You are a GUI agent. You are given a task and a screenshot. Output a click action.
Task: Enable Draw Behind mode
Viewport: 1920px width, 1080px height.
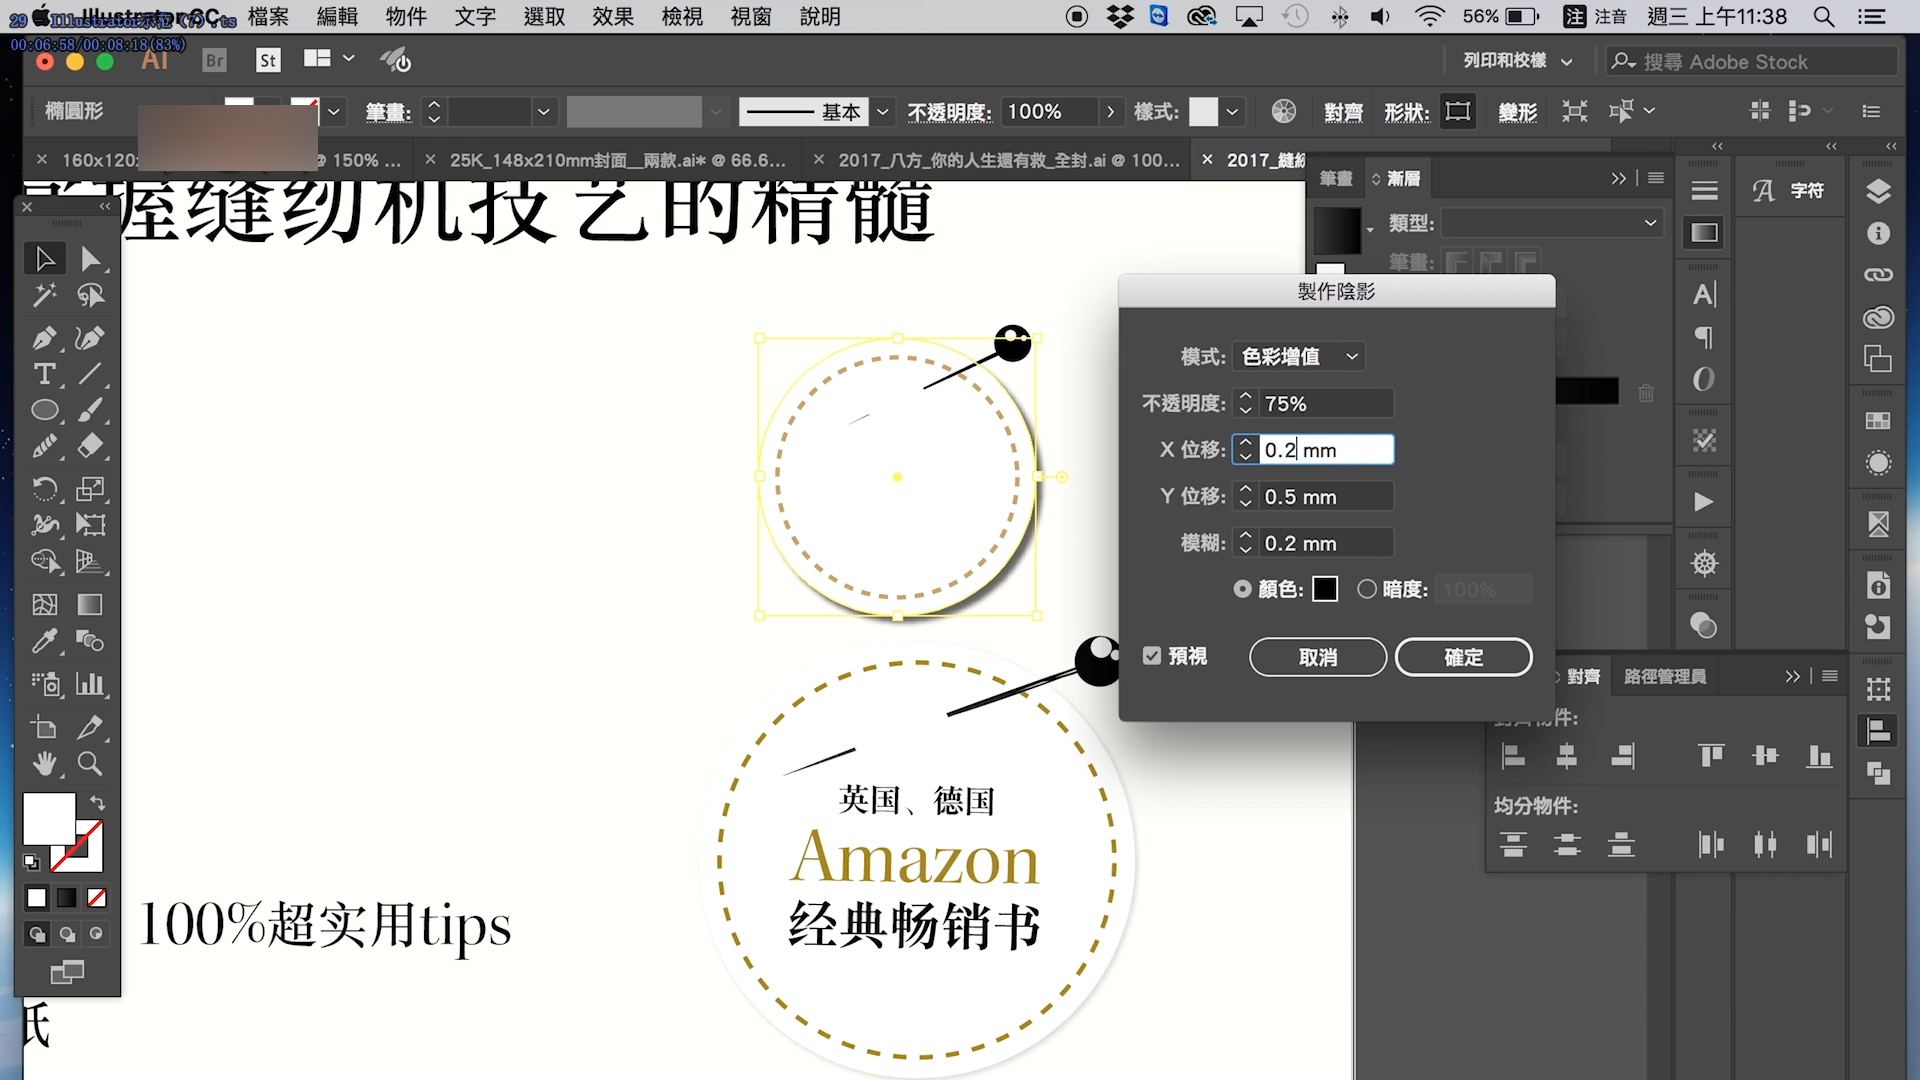67,934
